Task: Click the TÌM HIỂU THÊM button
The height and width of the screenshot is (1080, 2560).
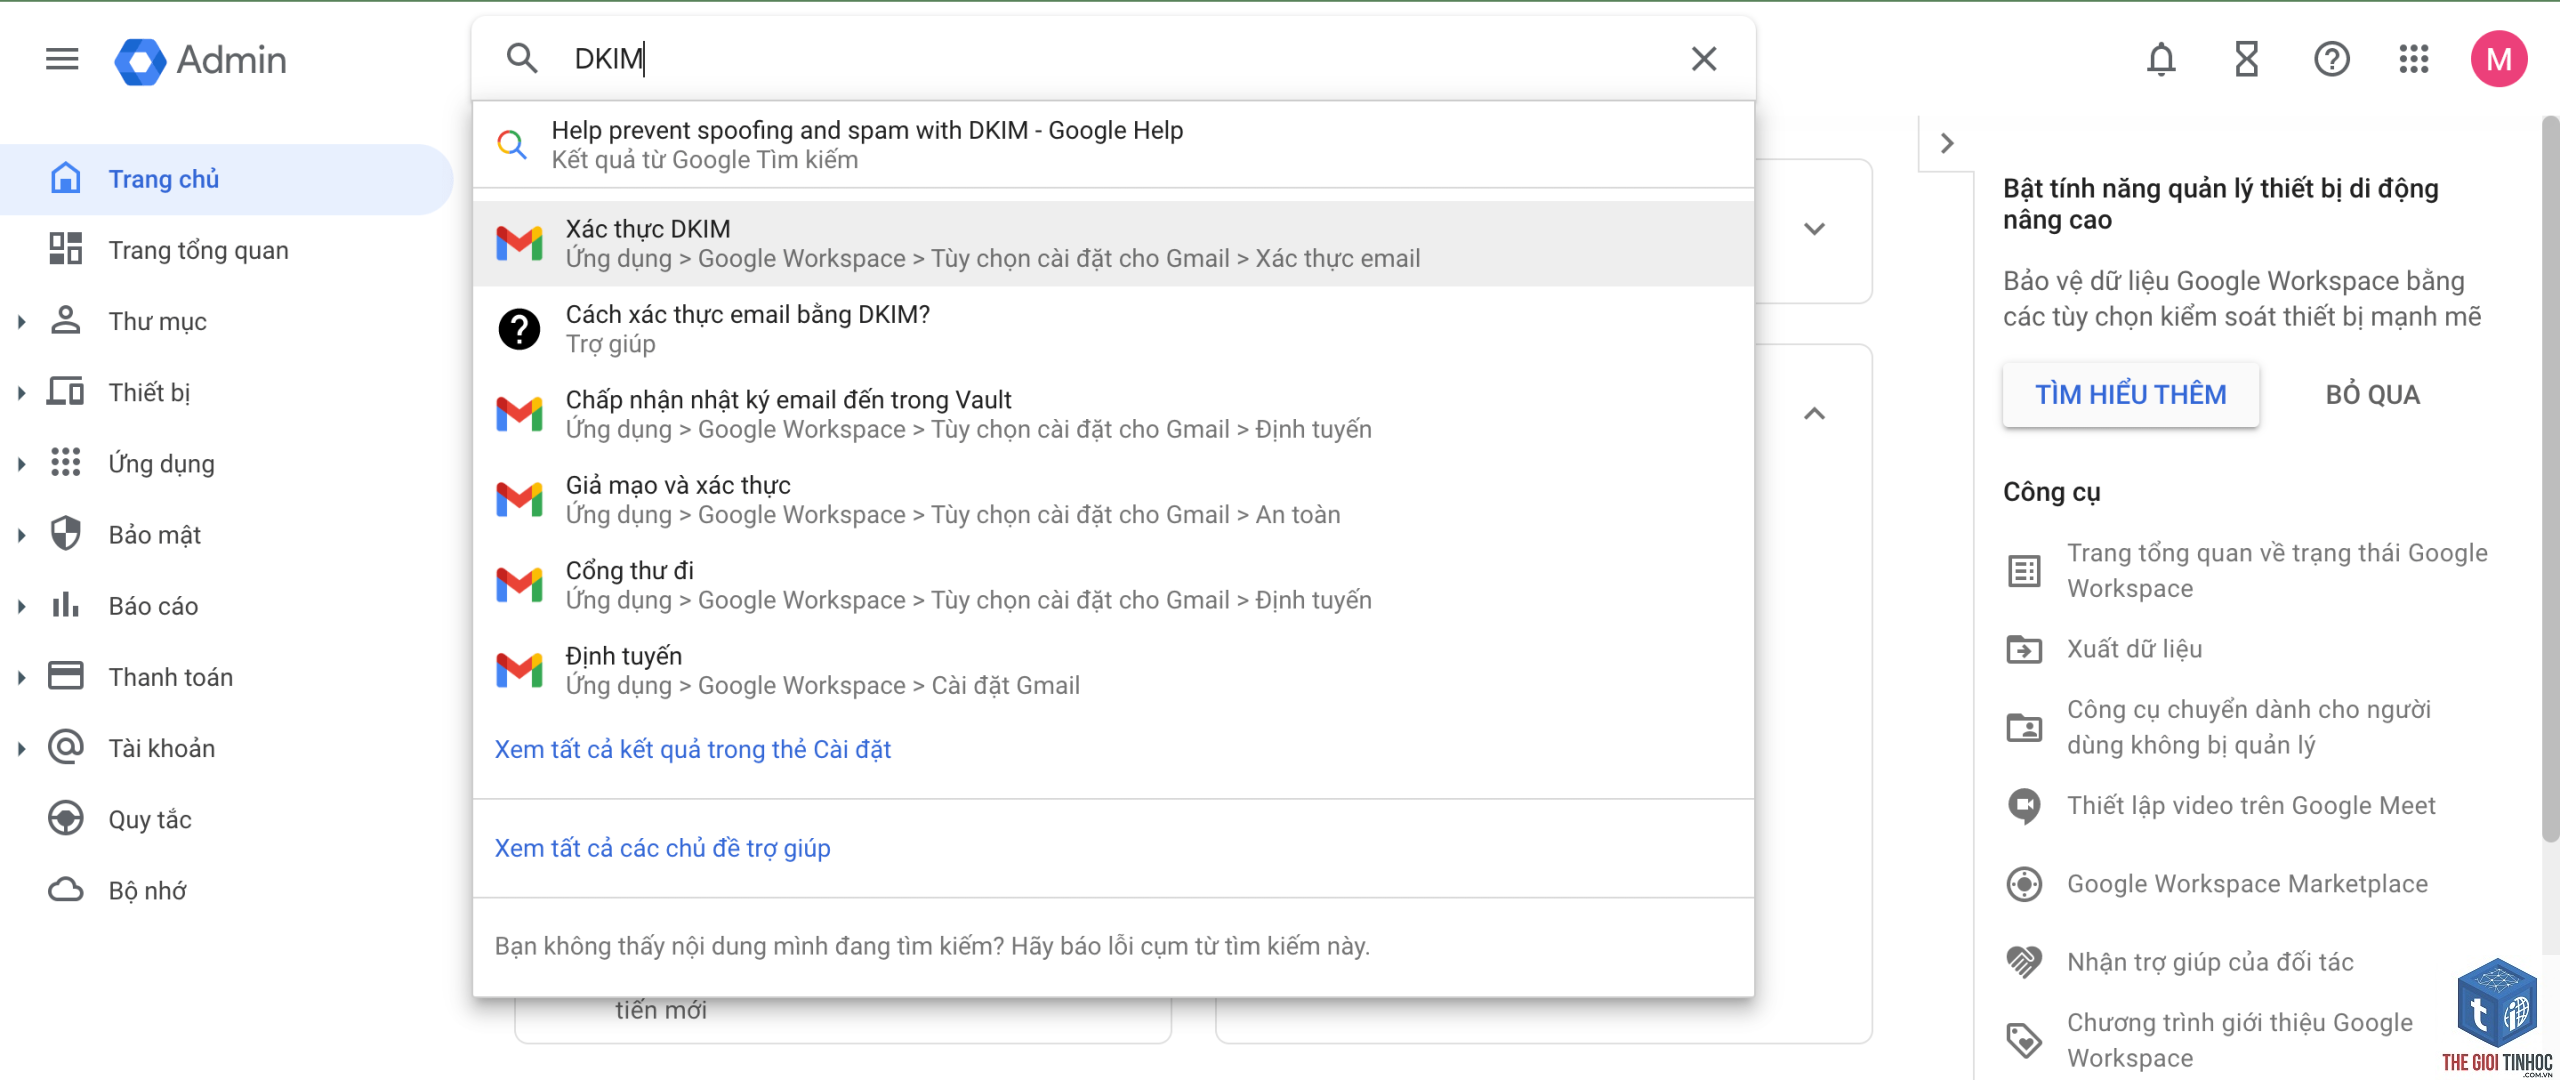Action: (2130, 395)
